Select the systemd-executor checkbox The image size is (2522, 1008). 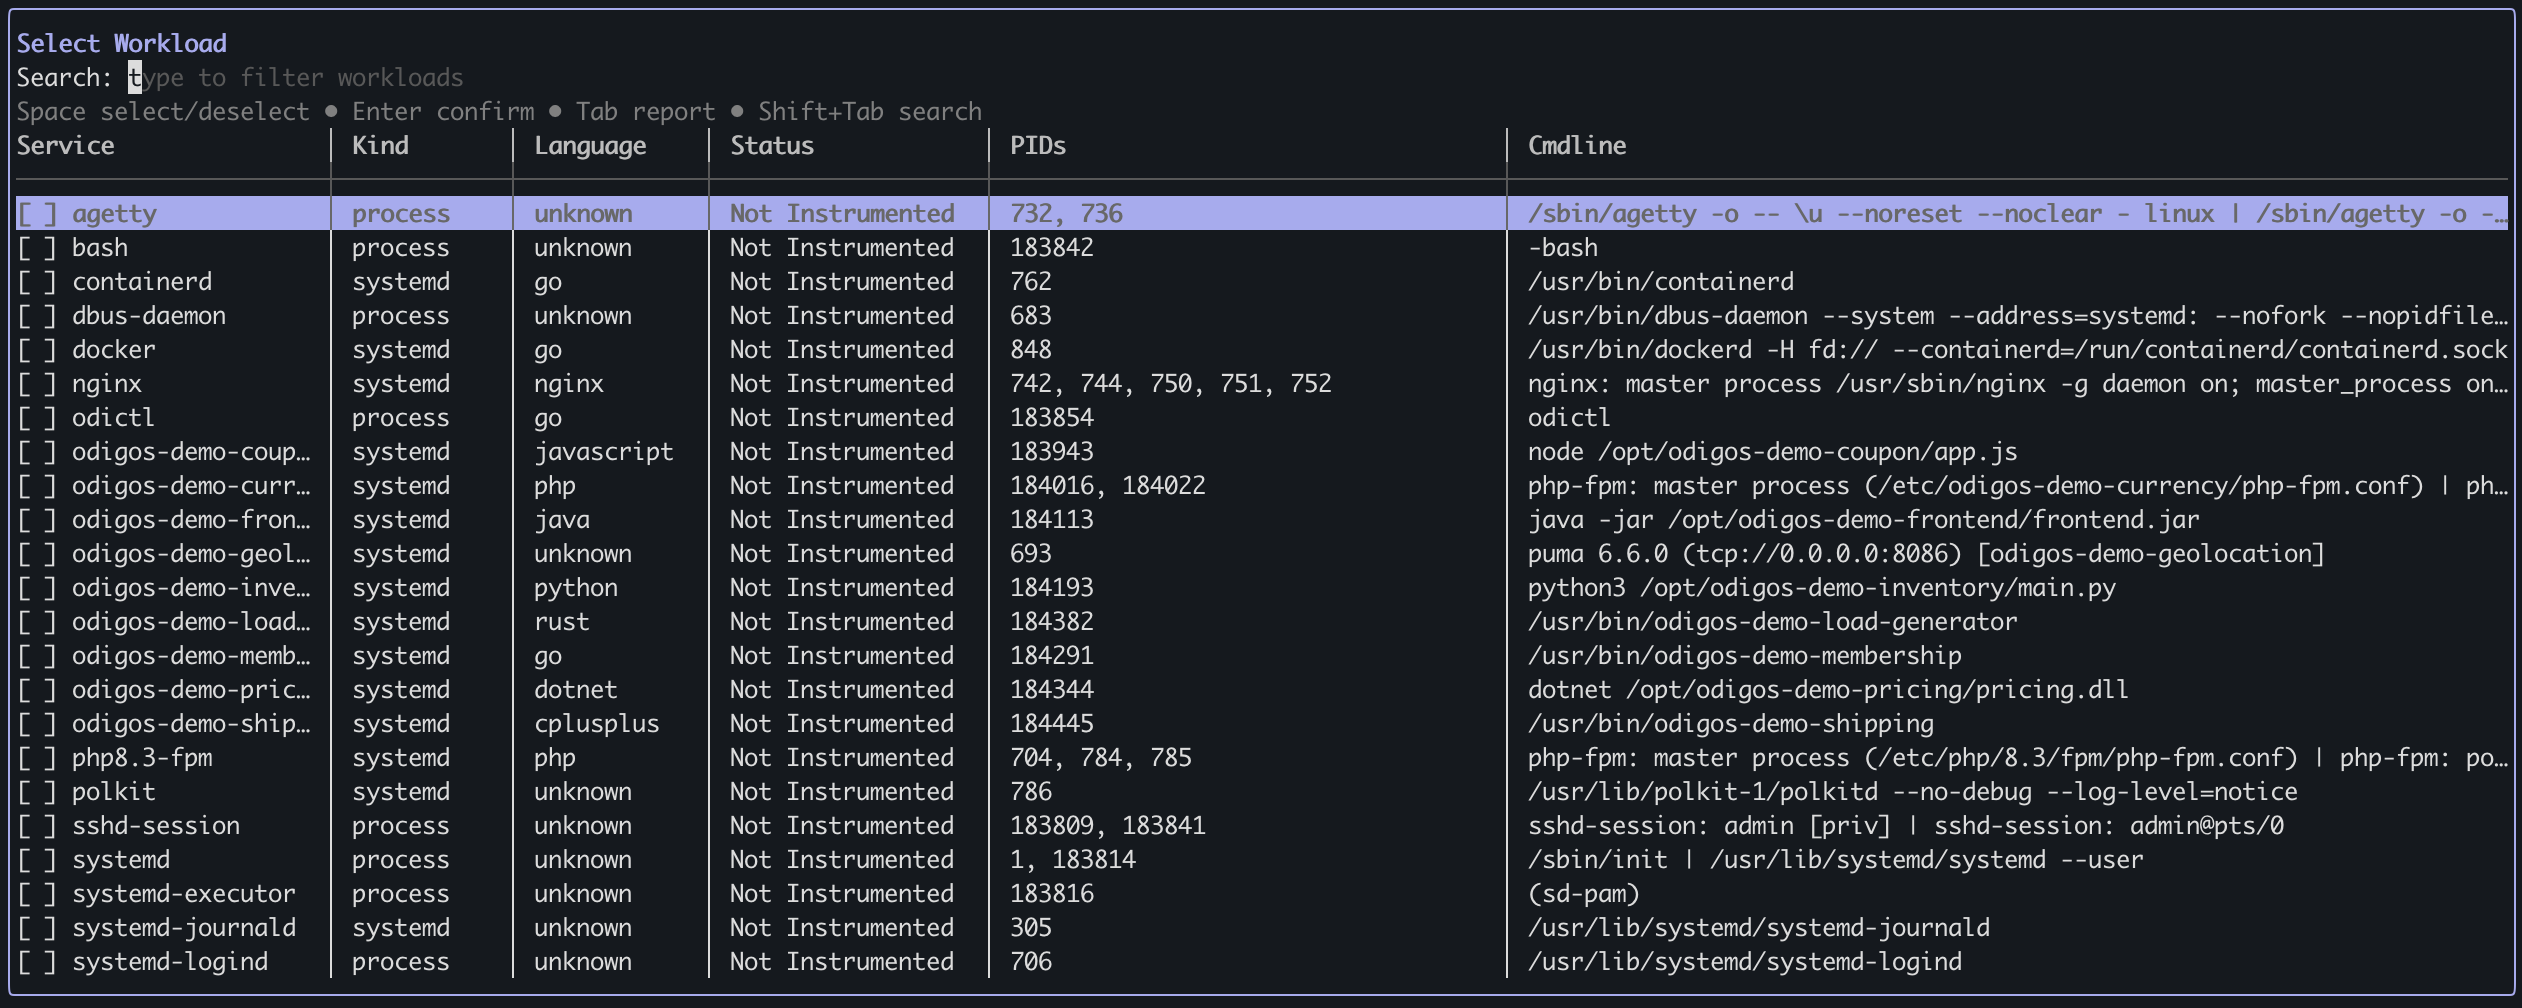coord(37,893)
